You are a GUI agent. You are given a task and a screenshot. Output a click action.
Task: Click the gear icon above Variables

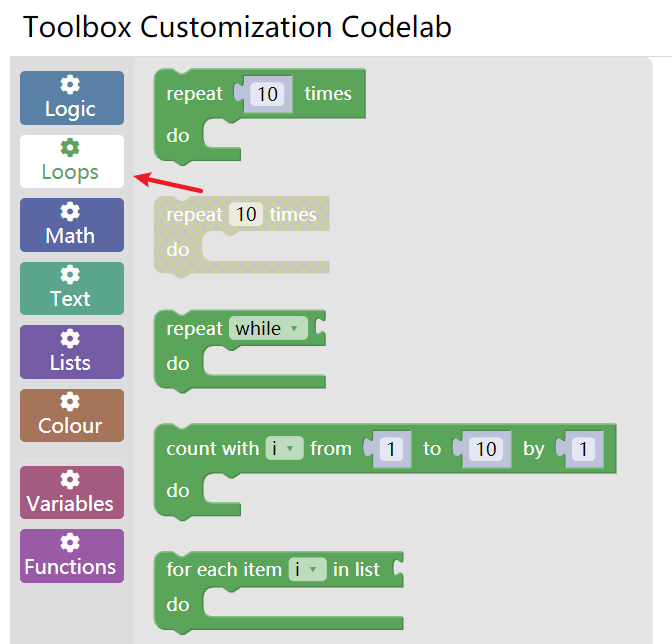70,480
